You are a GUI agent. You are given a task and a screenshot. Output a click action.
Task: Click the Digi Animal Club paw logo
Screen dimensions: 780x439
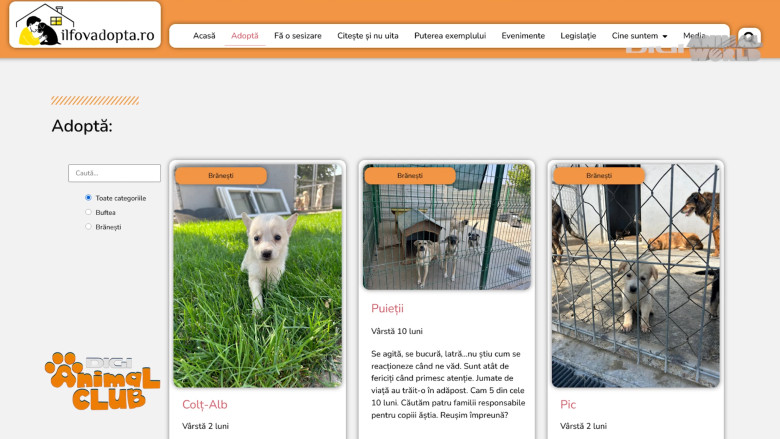click(102, 381)
